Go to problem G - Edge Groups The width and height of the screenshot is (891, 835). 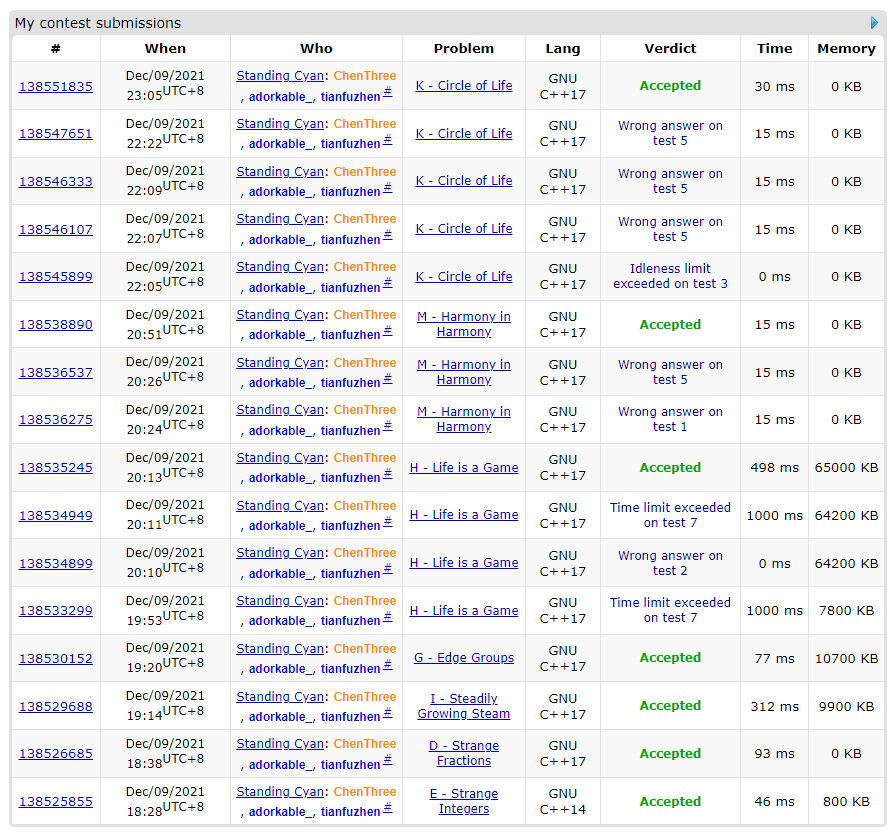point(464,658)
